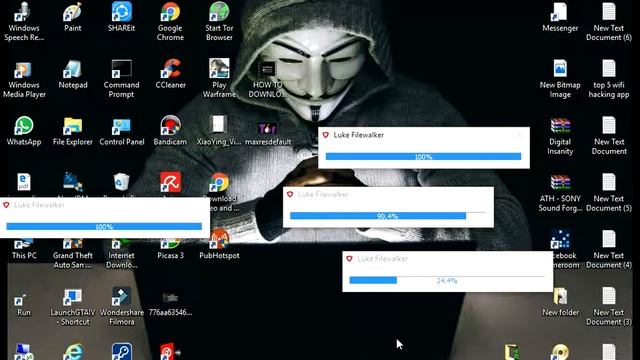Select the 776aa63546... file icon
Screen dimensions: 640x360
pos(170,304)
